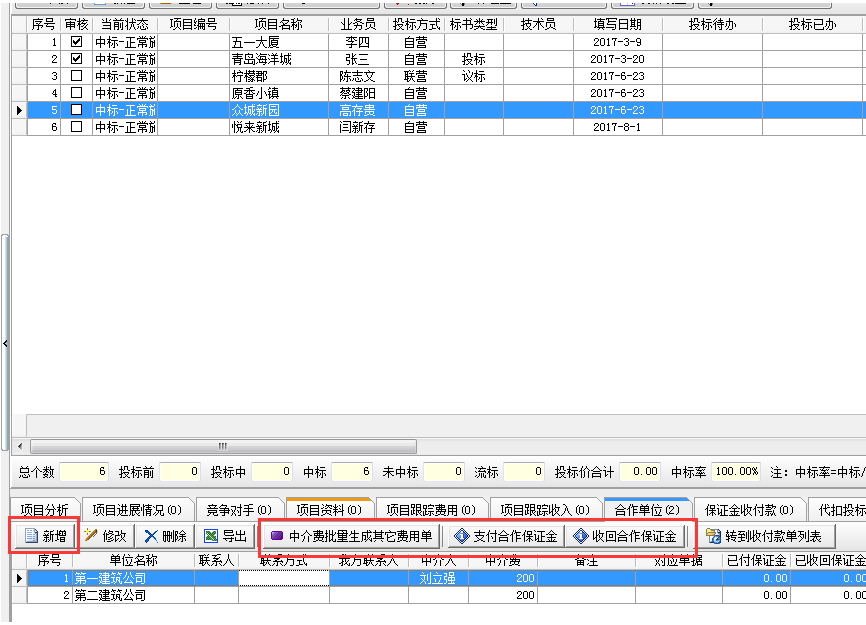Click the 投标价合计 value field
This screenshot has height=625, width=866.
tap(640, 472)
